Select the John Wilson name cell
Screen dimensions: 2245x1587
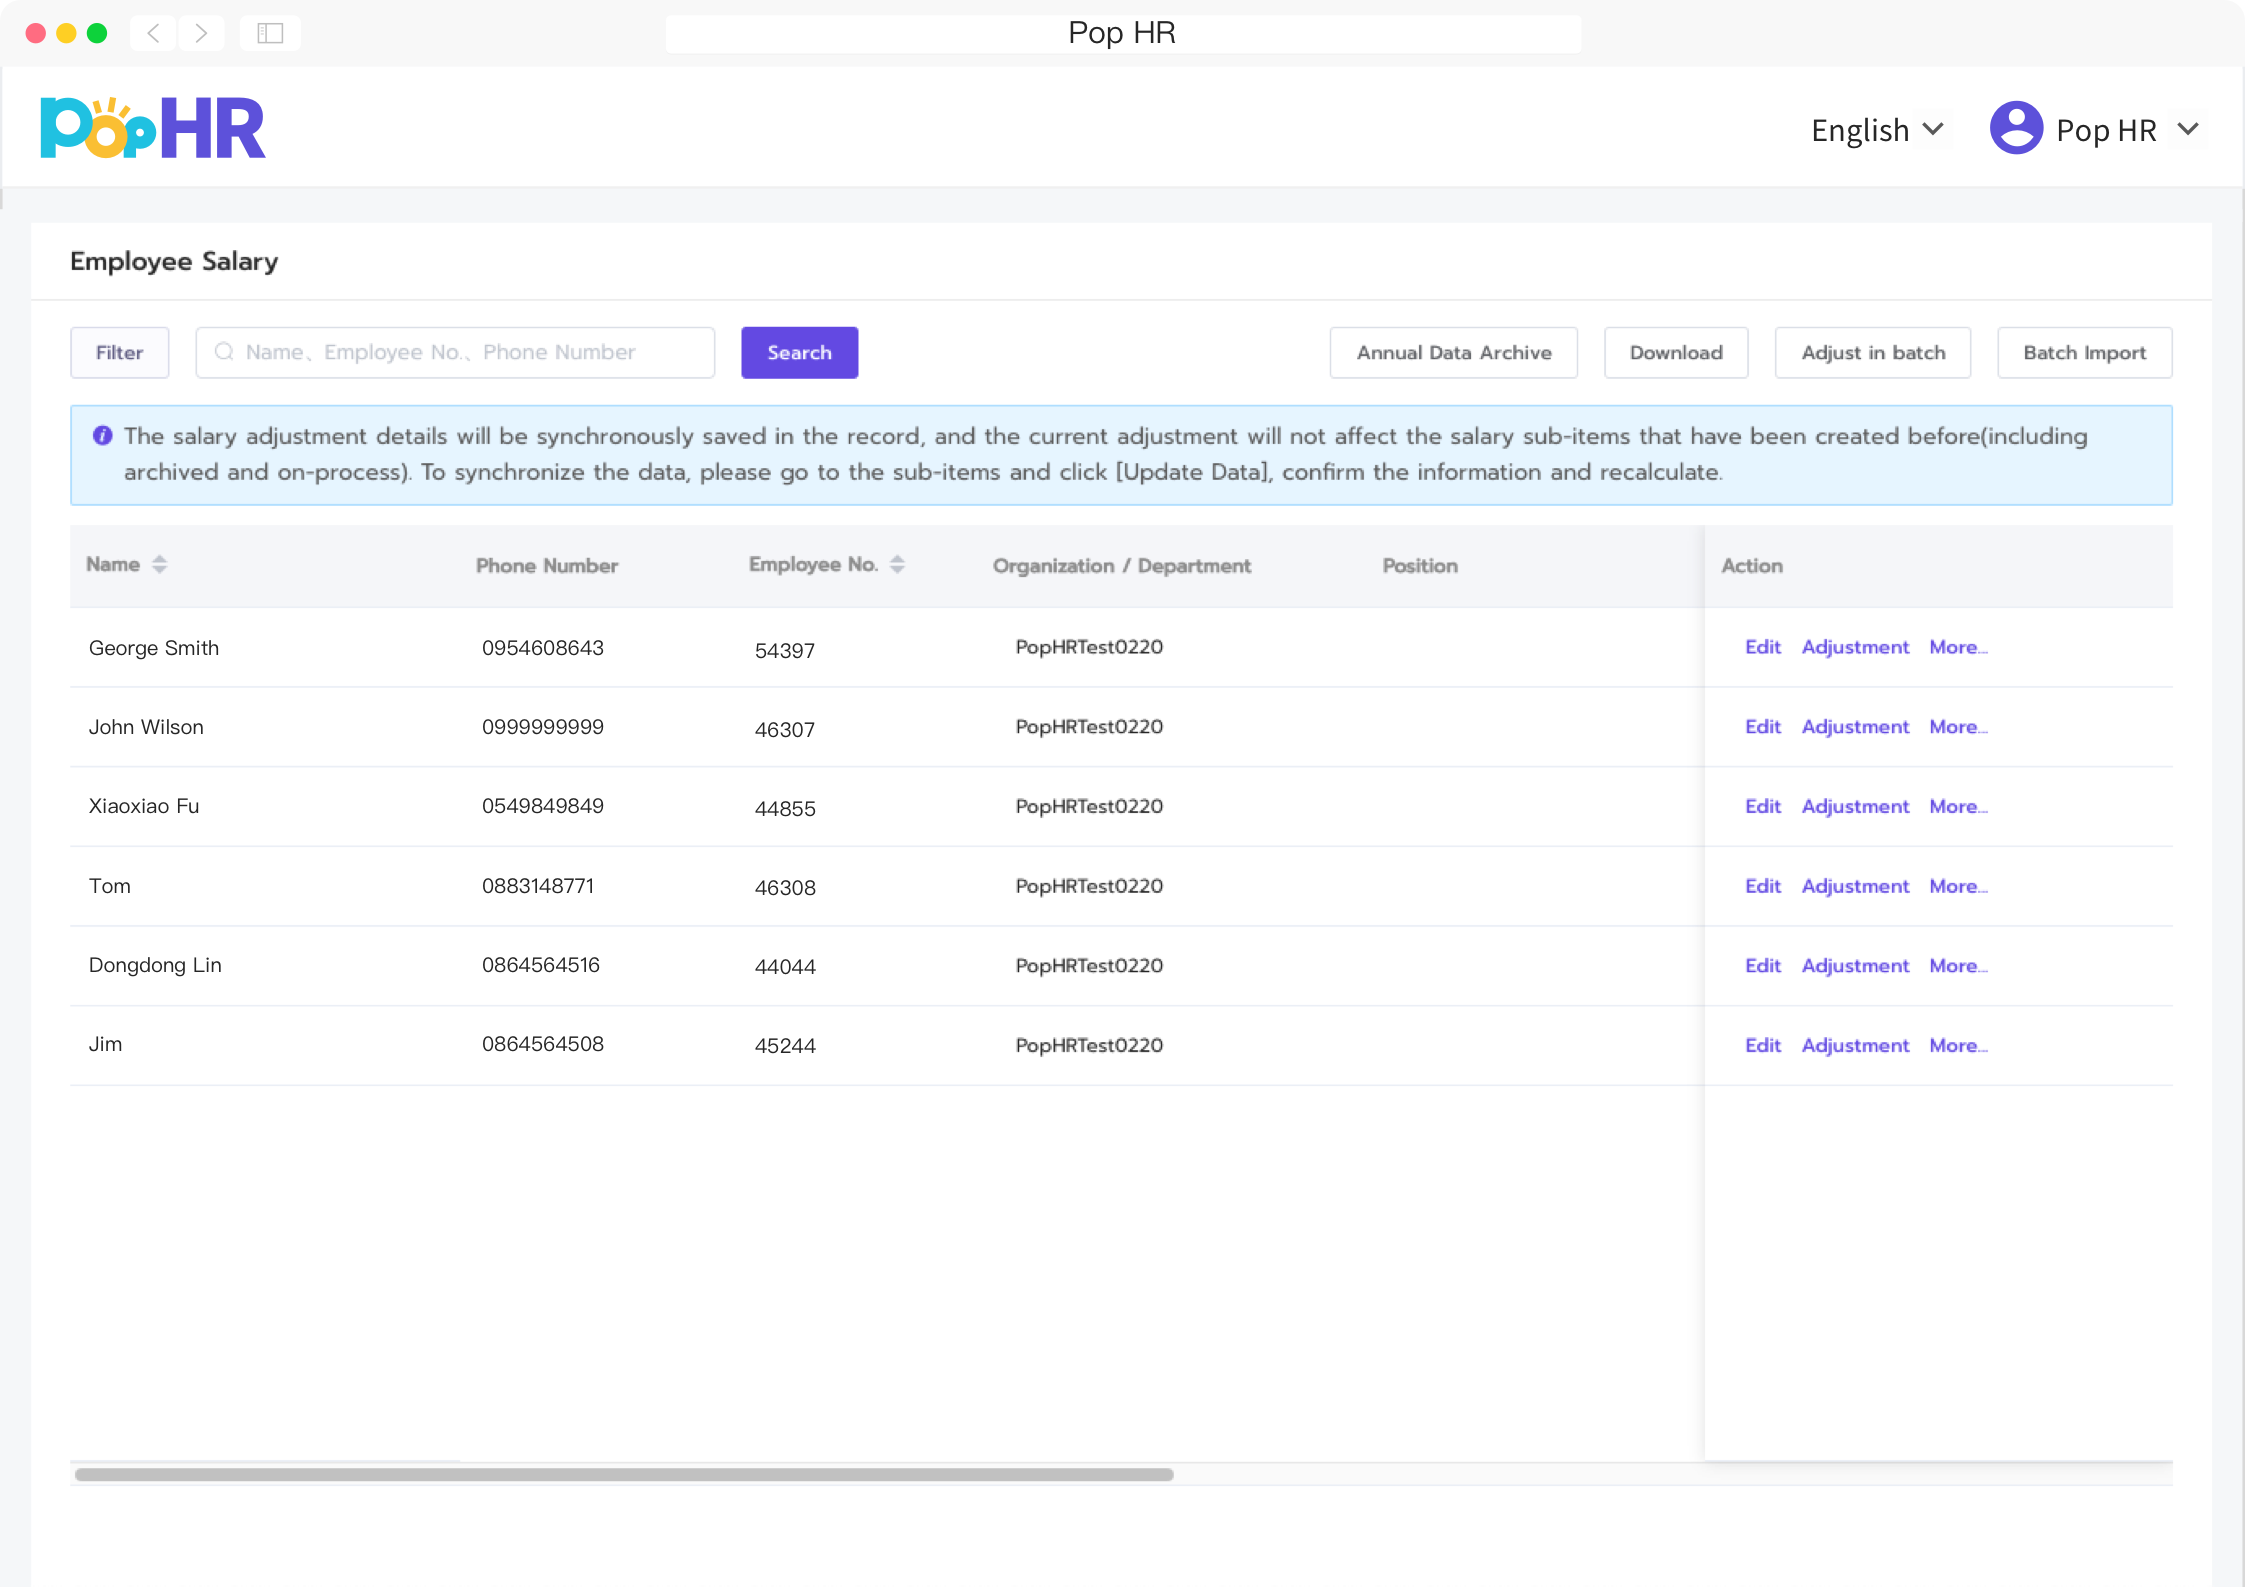[x=146, y=727]
